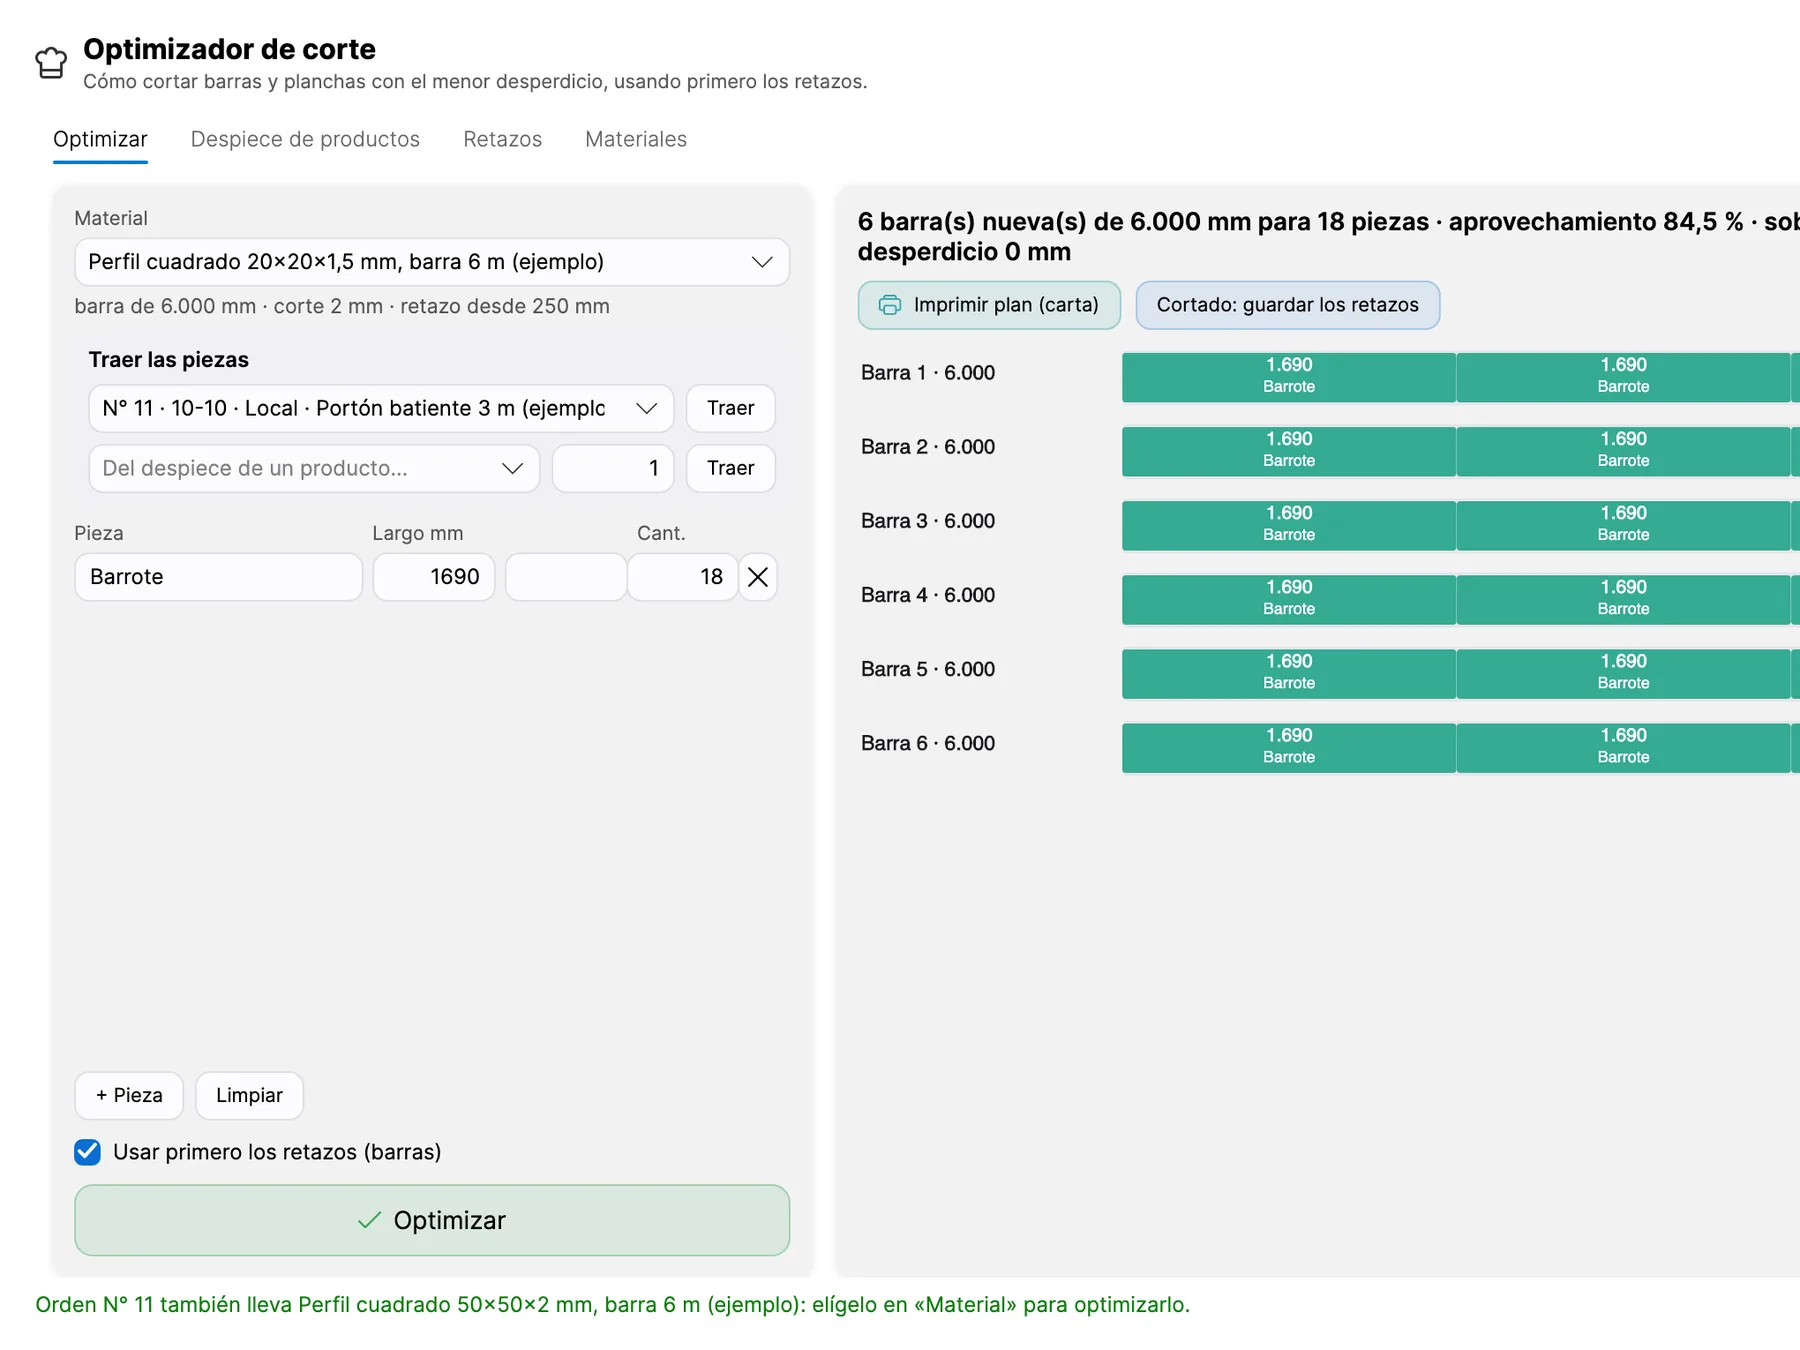Select second 1.690 Barrote segment in Barra 3
Viewport: 1800px width, 1350px height.
point(1623,524)
